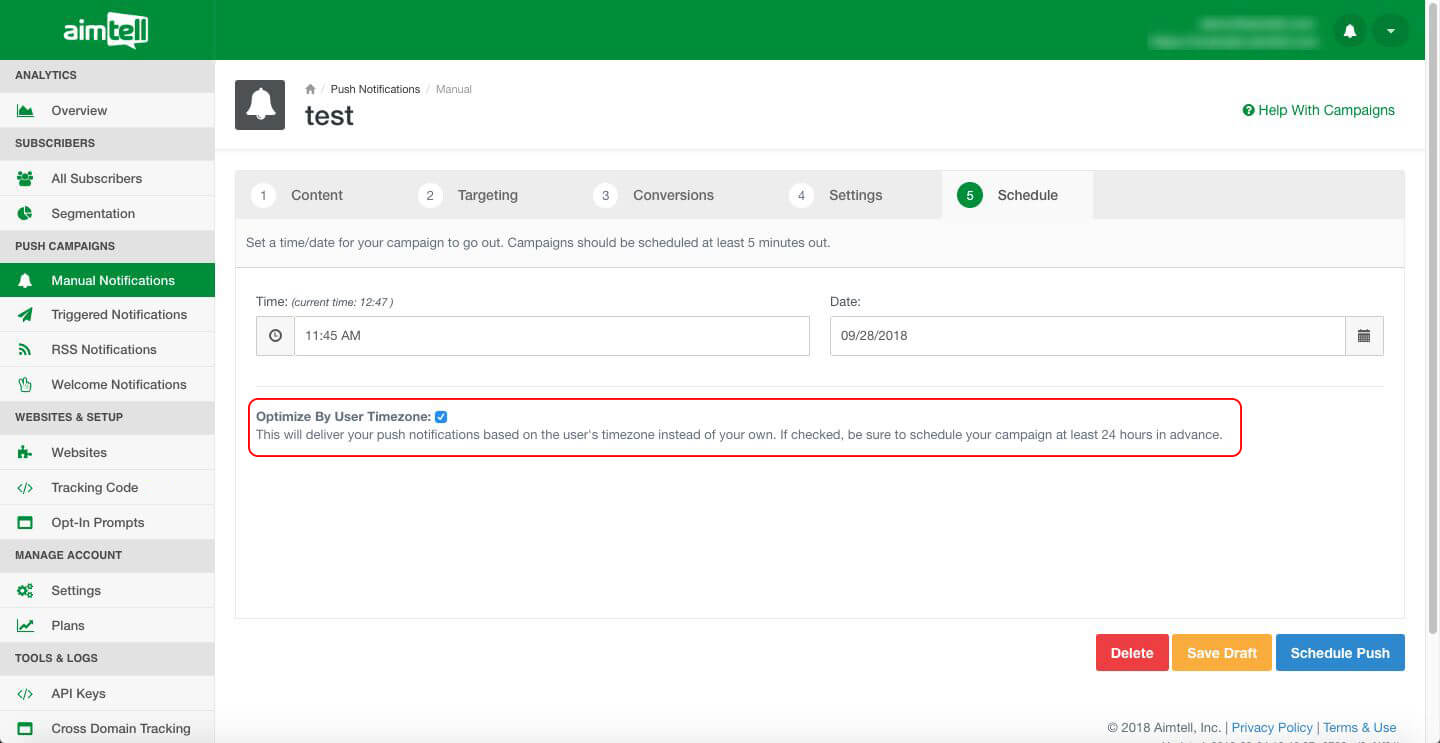Image resolution: width=1440 pixels, height=743 pixels.
Task: Click the Welcome Notifications hand icon
Action: point(25,384)
